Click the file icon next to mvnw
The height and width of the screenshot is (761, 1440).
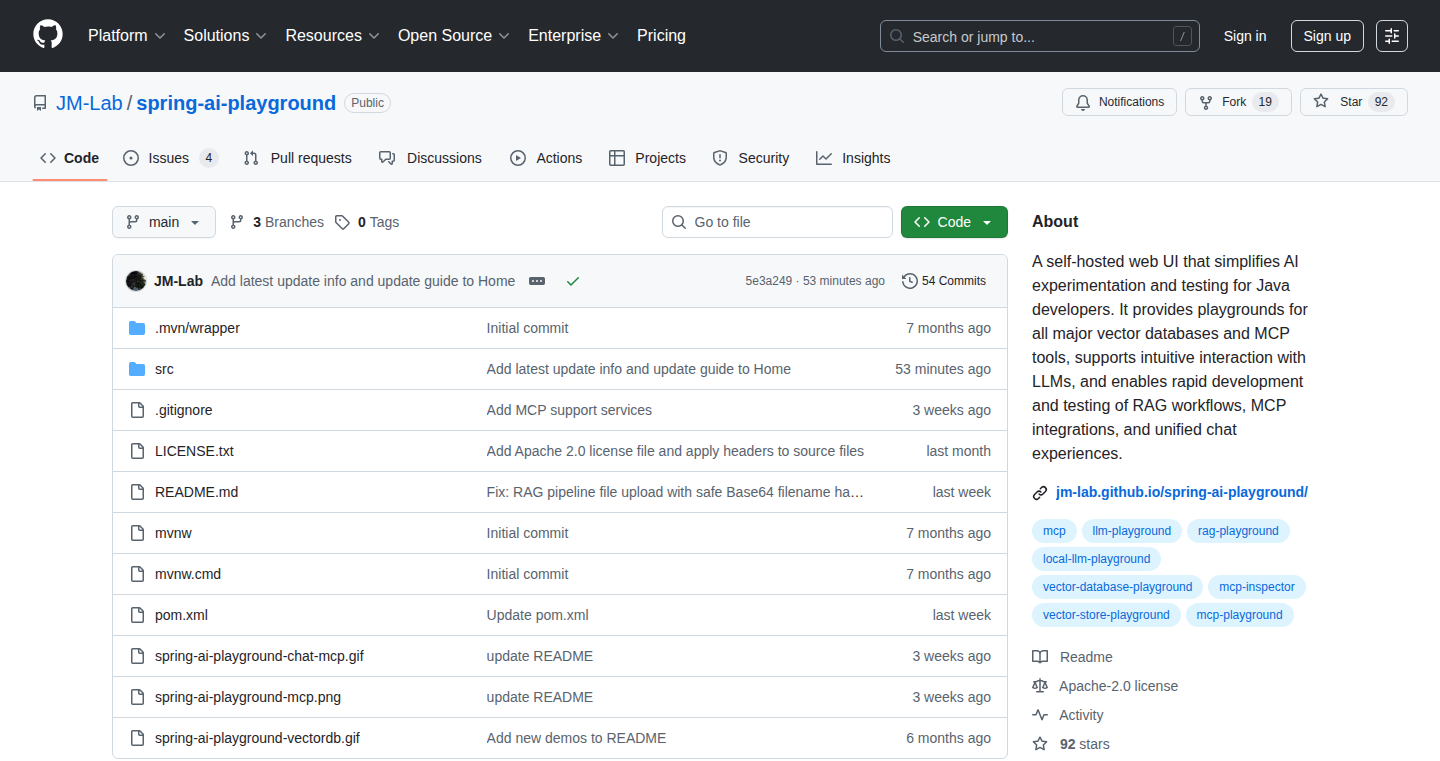pyautogui.click(x=137, y=533)
